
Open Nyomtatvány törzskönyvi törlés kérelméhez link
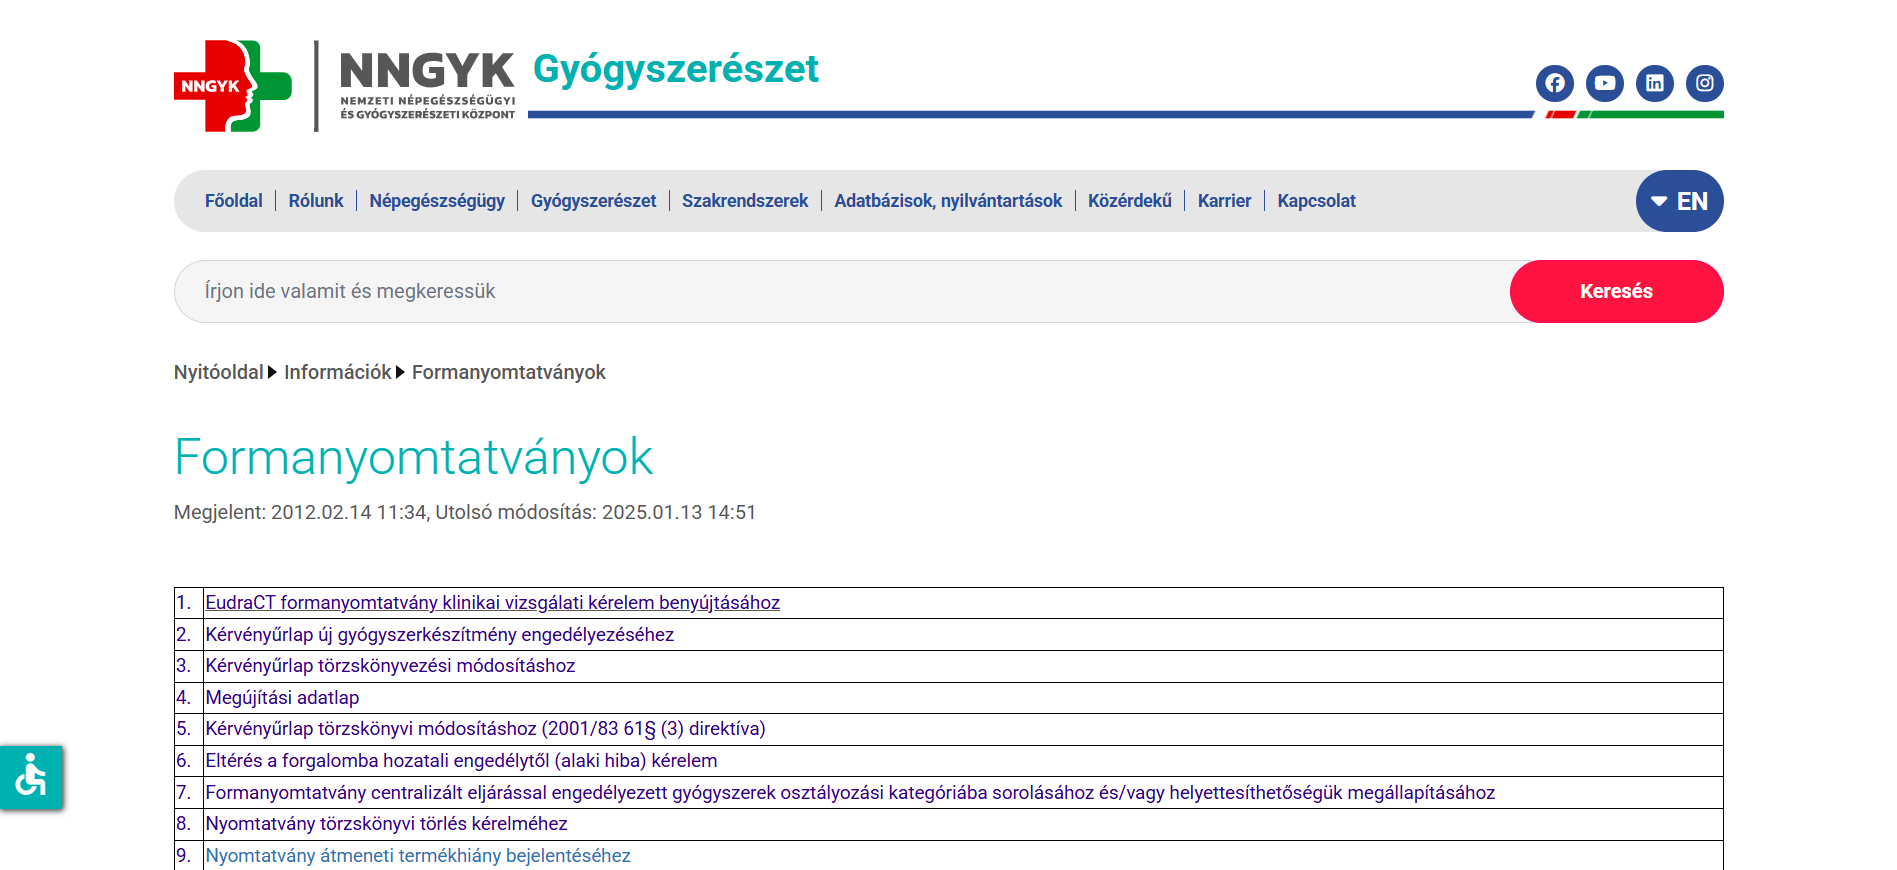pos(386,824)
